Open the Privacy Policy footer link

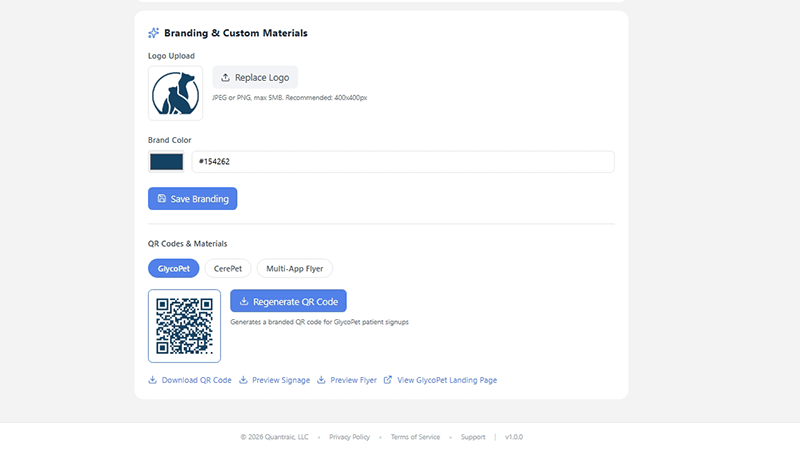pos(349,437)
